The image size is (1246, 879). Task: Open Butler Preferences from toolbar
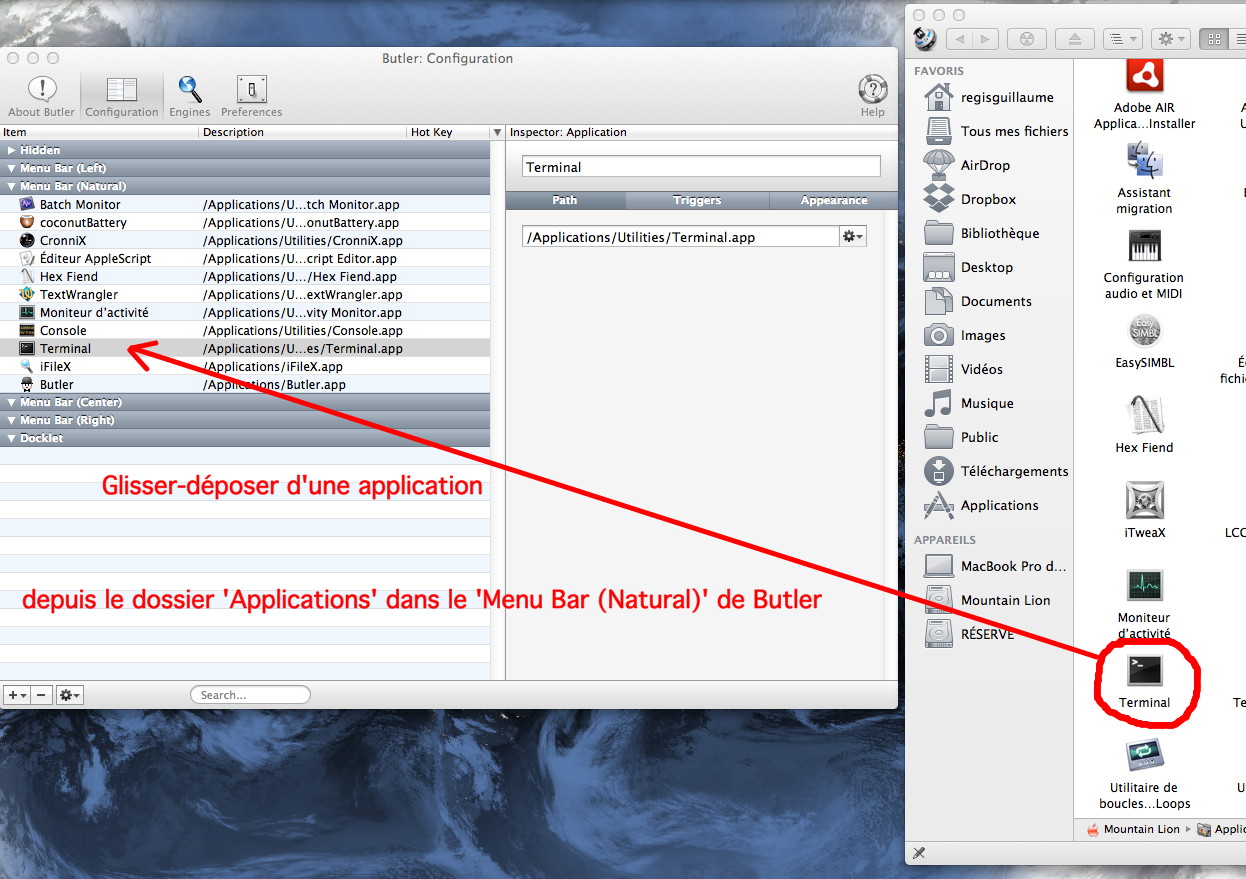[251, 90]
